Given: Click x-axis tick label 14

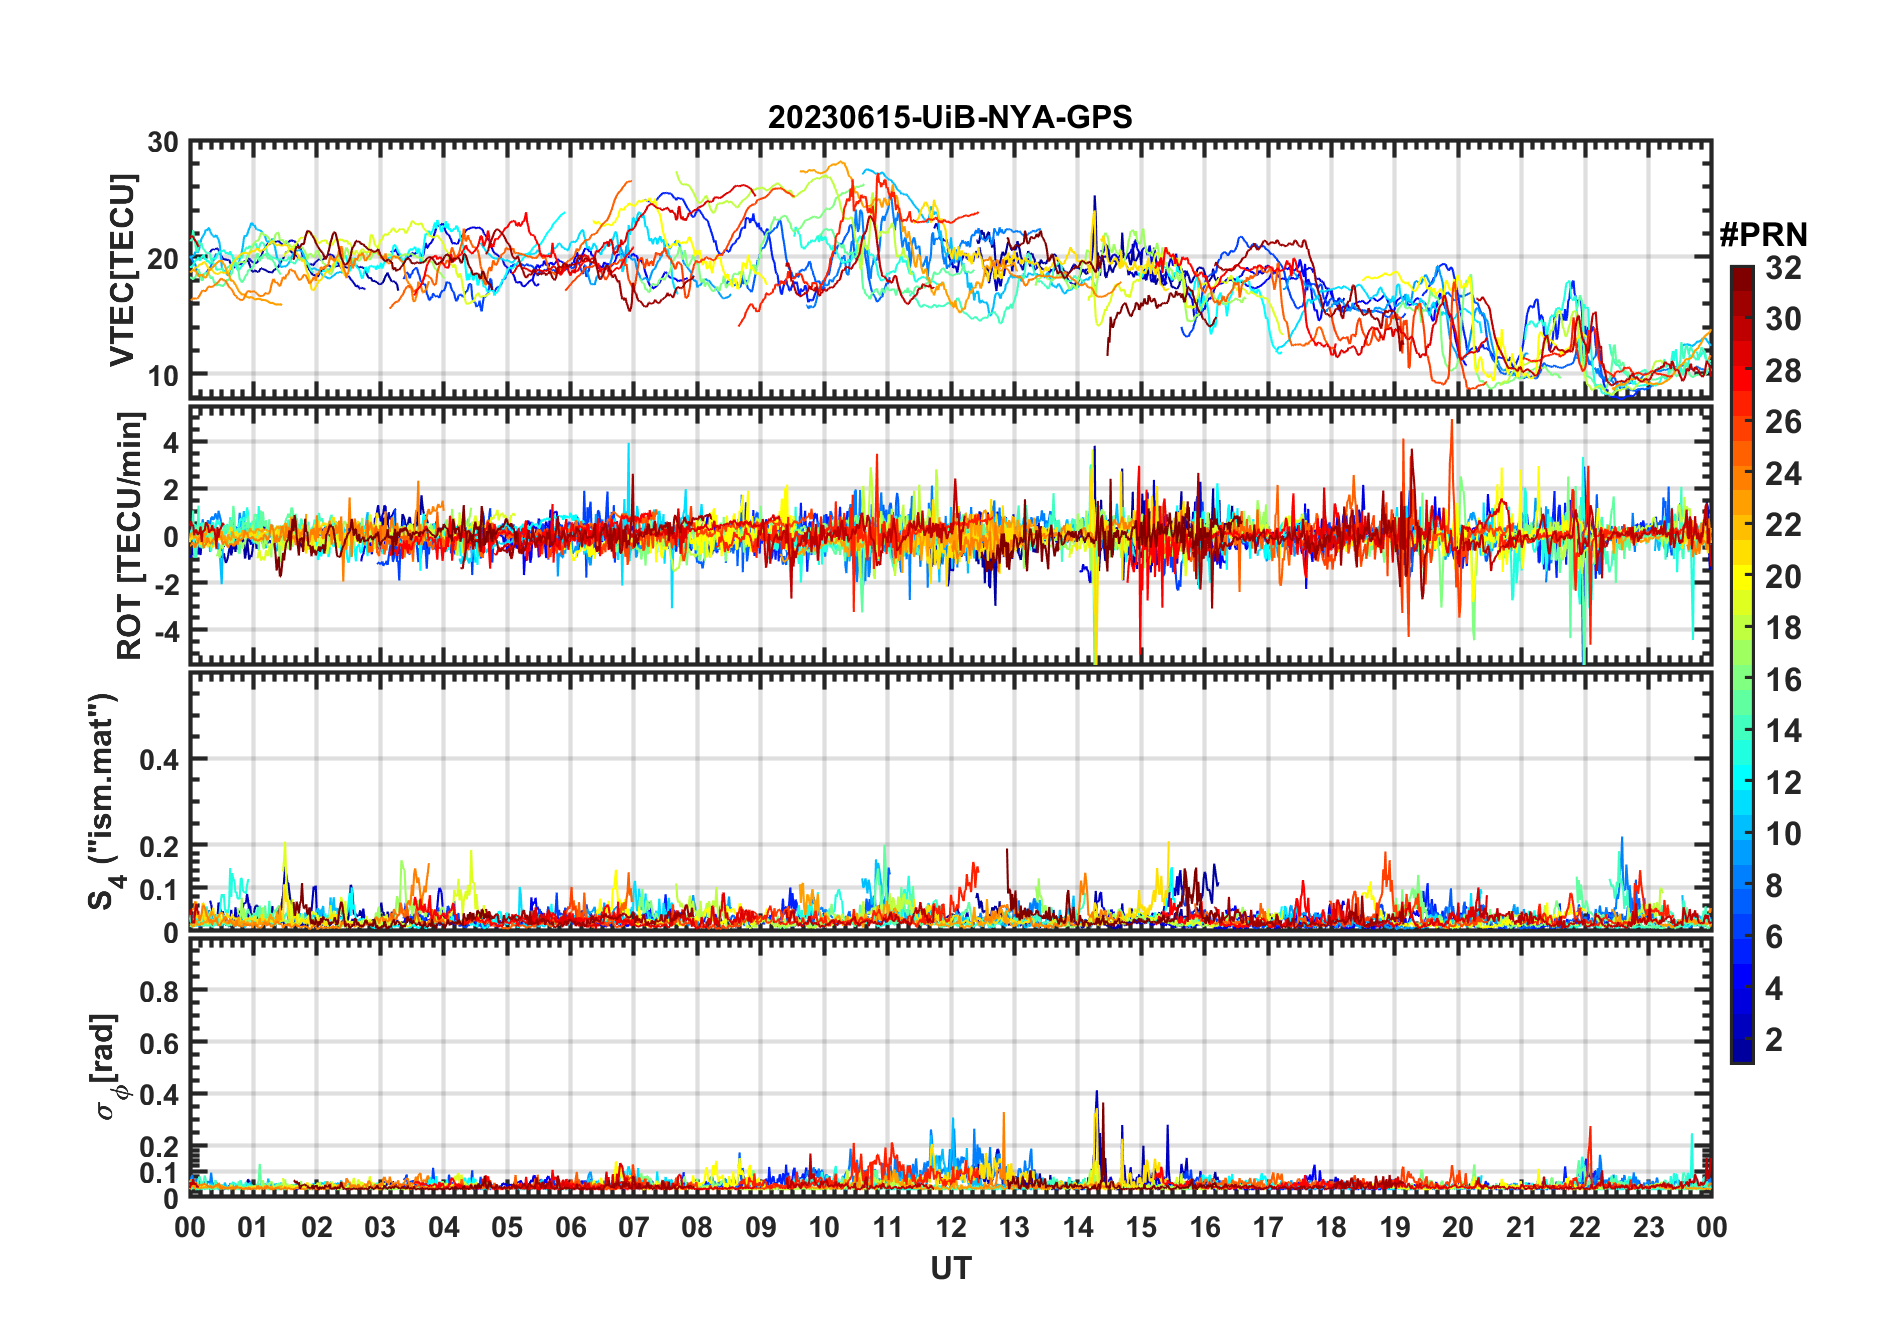Looking at the screenshot, I should click(x=1078, y=1227).
